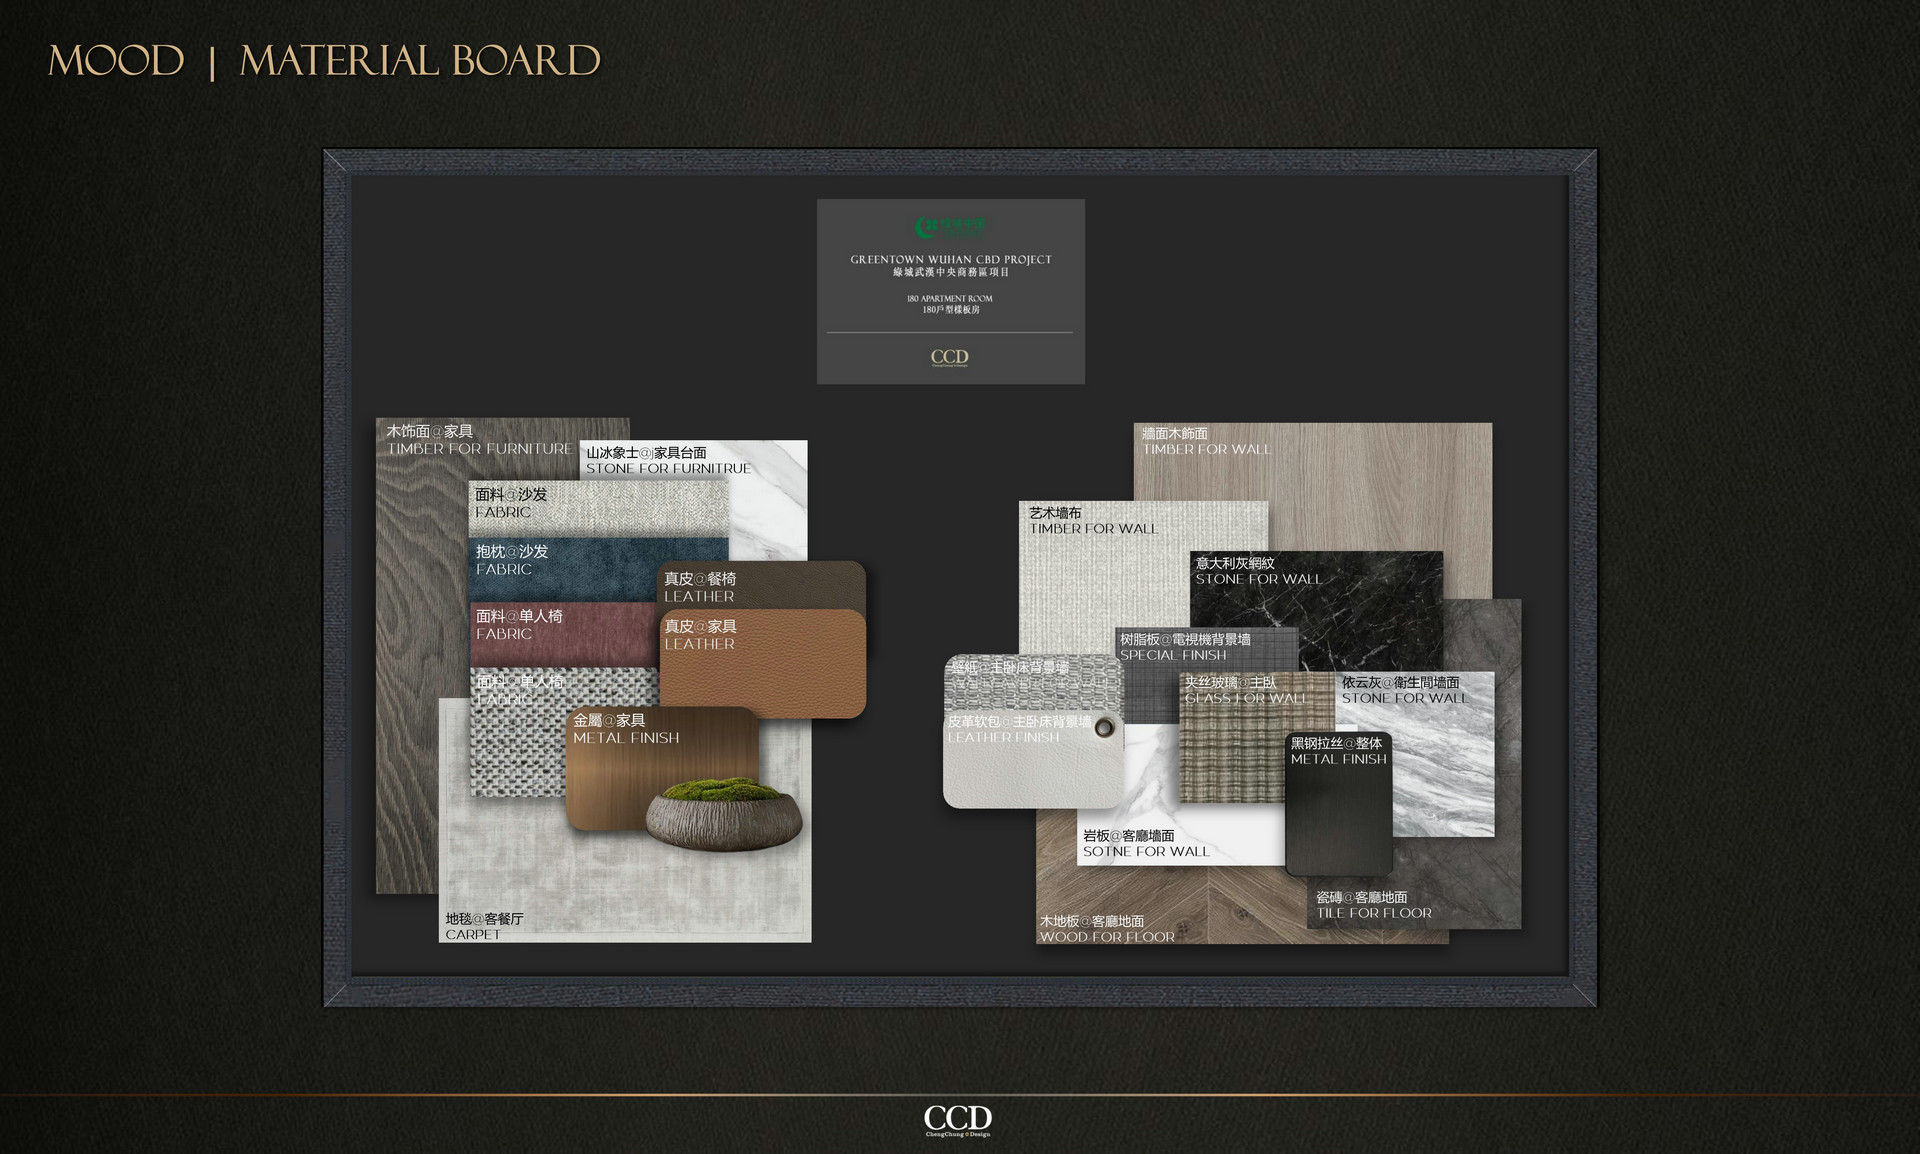Click the CCD logo at bottom center
Screen dimensions: 1920x1154
tap(957, 1119)
